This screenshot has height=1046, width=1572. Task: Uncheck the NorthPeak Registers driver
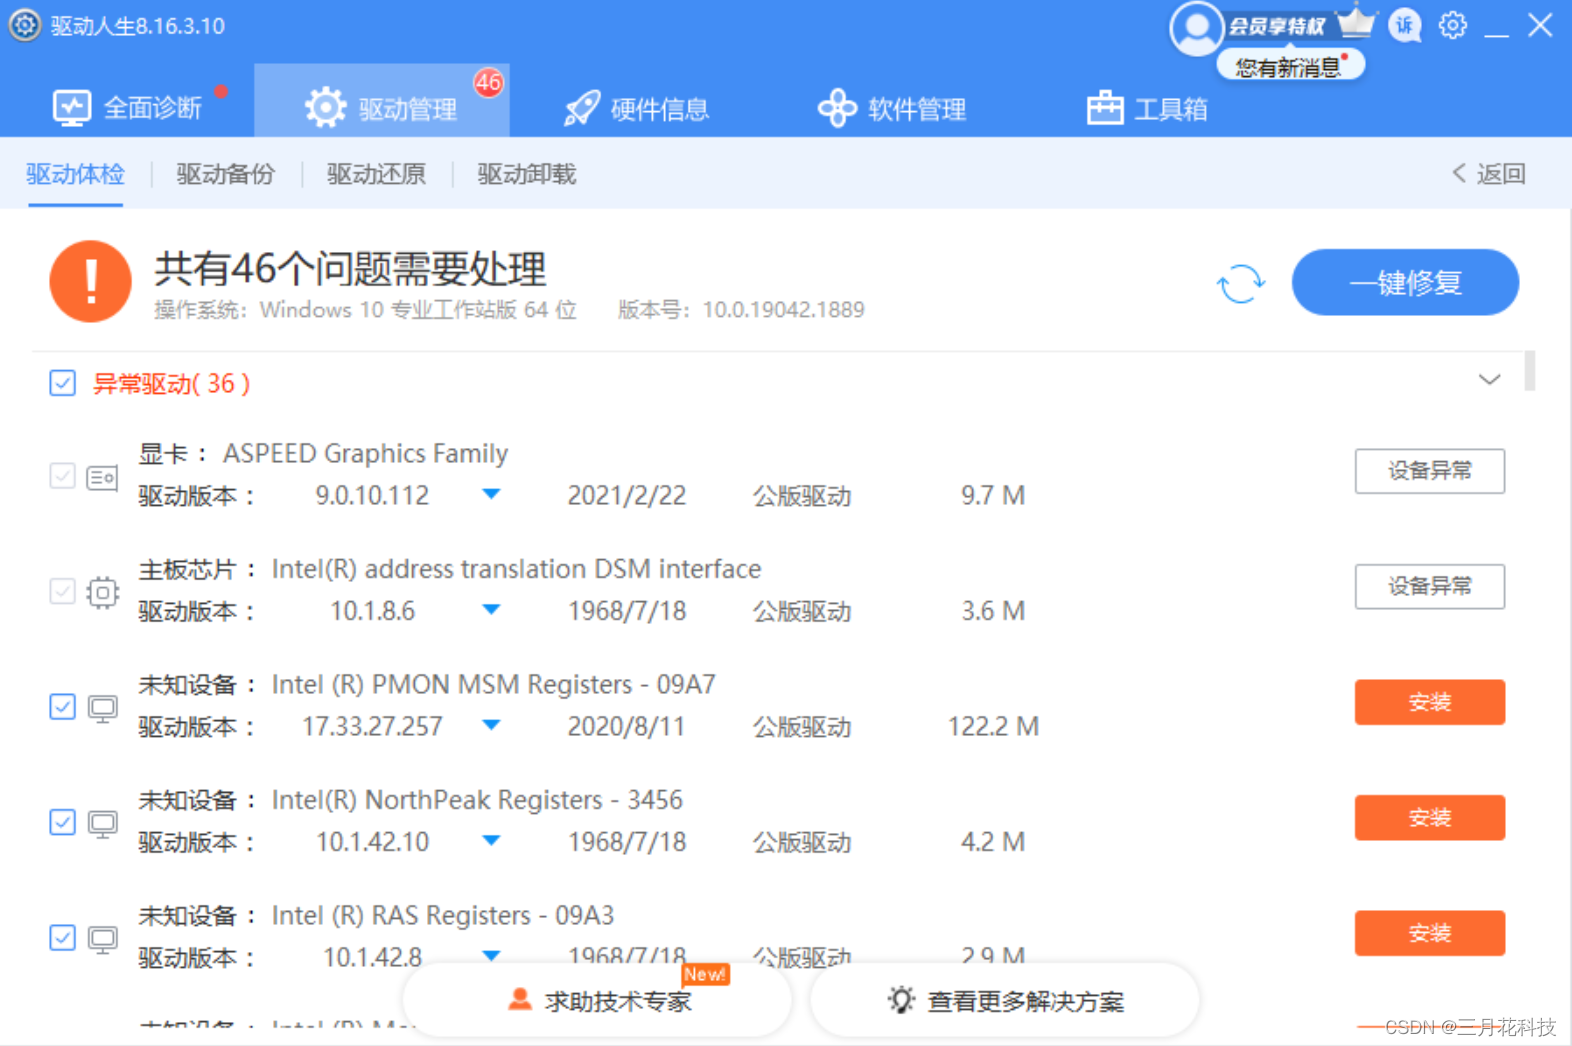[62, 822]
